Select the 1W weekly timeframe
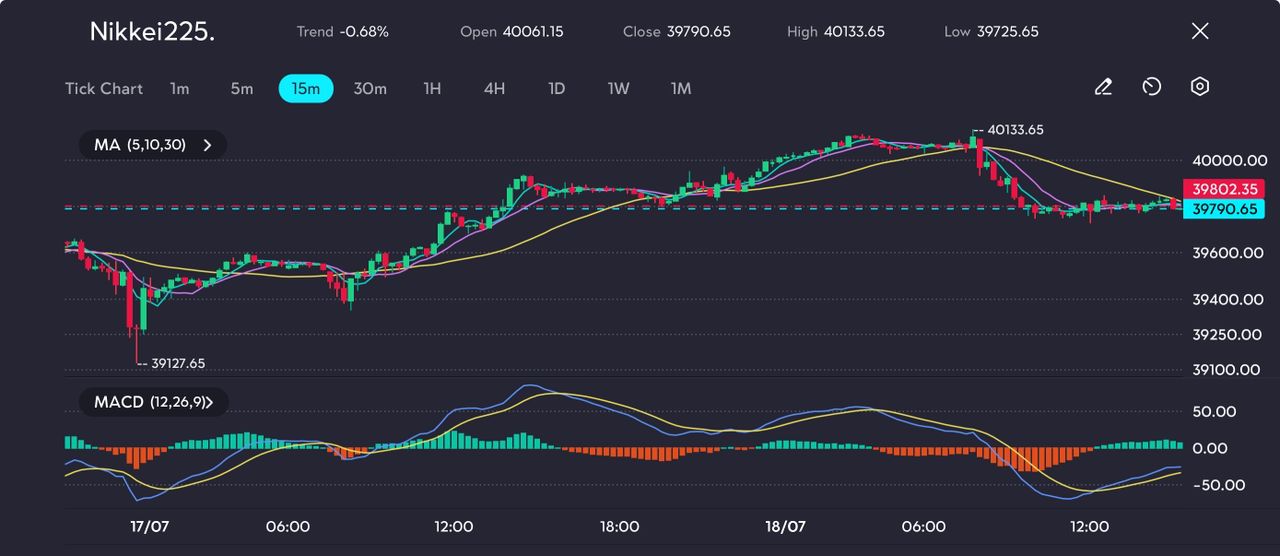 (x=619, y=89)
